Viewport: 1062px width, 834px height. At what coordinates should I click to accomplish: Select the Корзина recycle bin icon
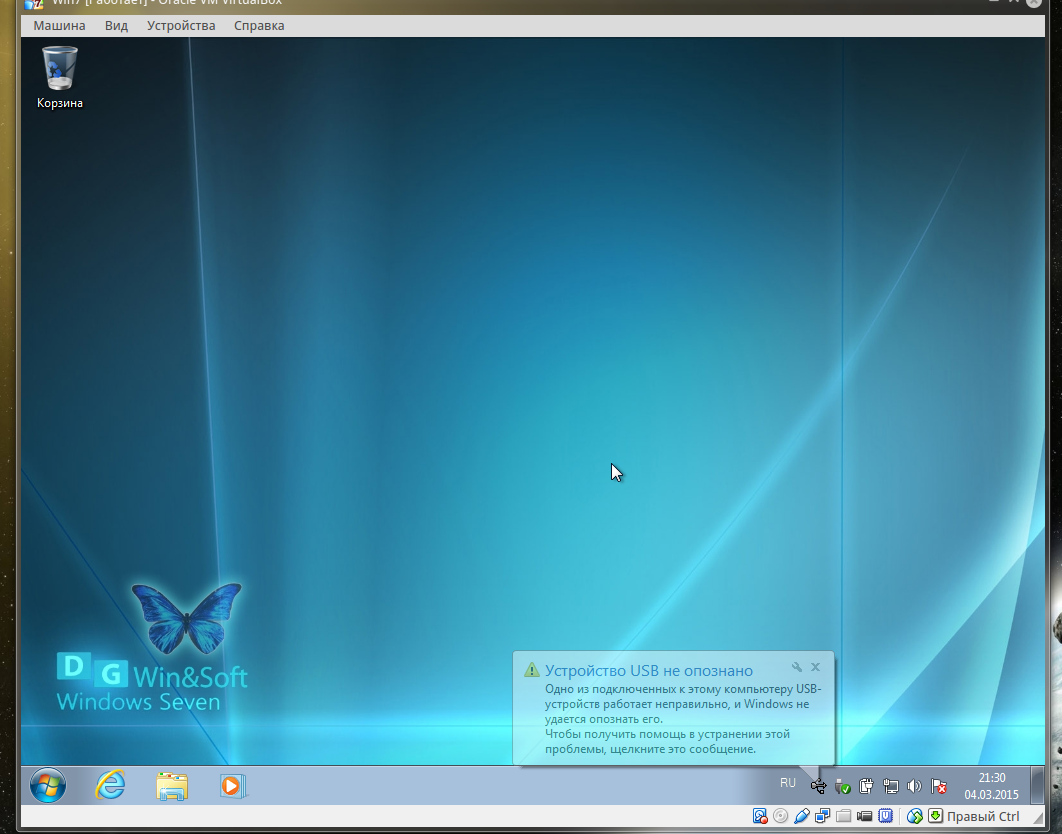pyautogui.click(x=60, y=77)
